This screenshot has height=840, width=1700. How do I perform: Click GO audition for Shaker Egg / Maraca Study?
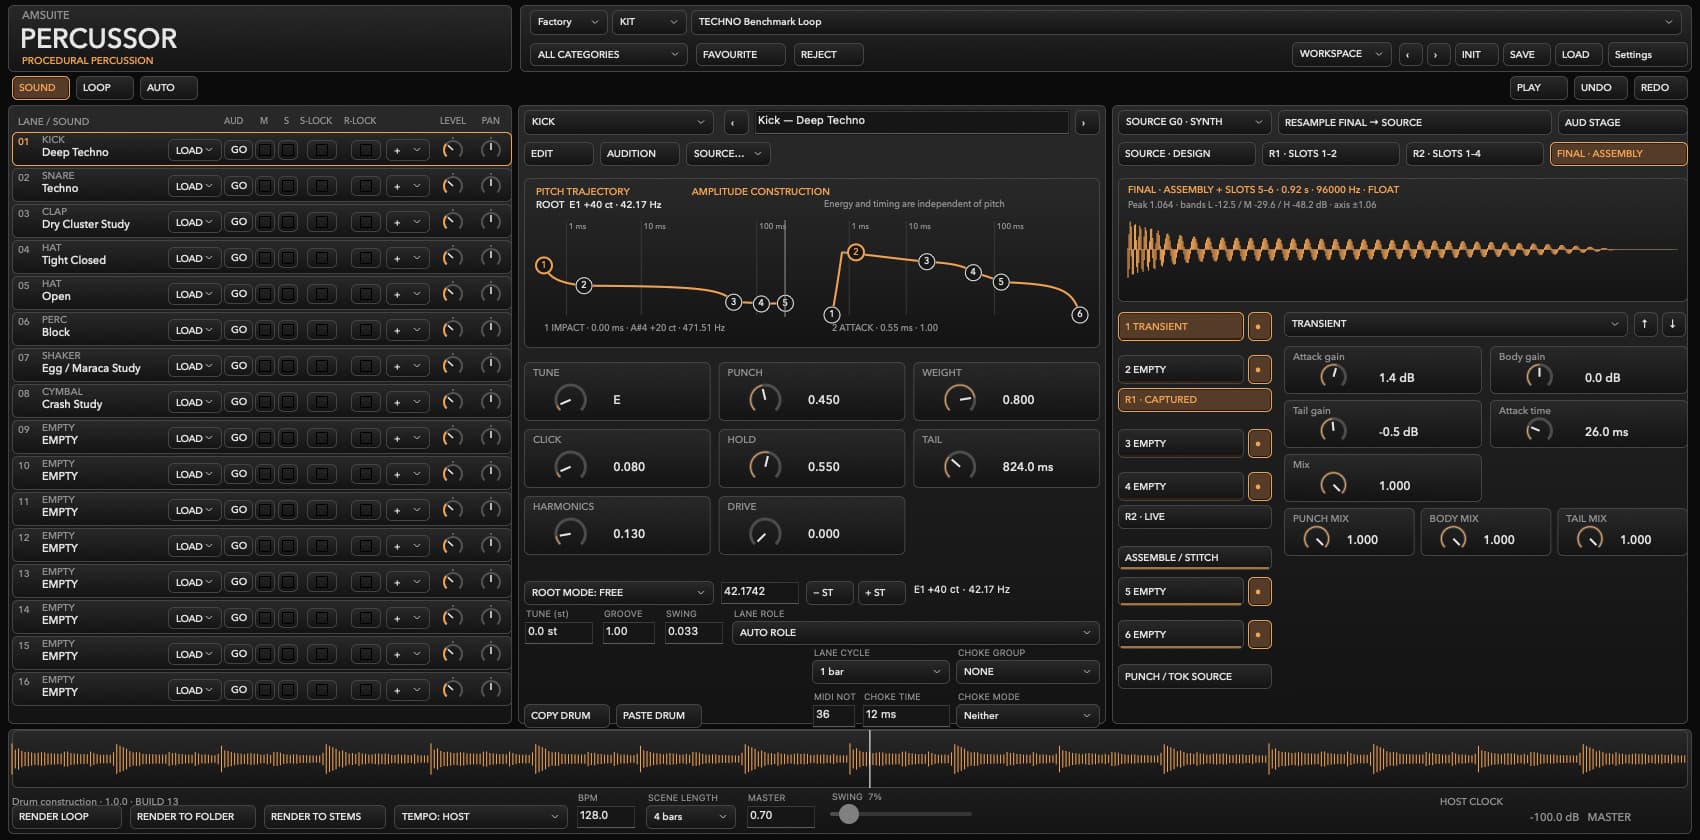click(238, 366)
